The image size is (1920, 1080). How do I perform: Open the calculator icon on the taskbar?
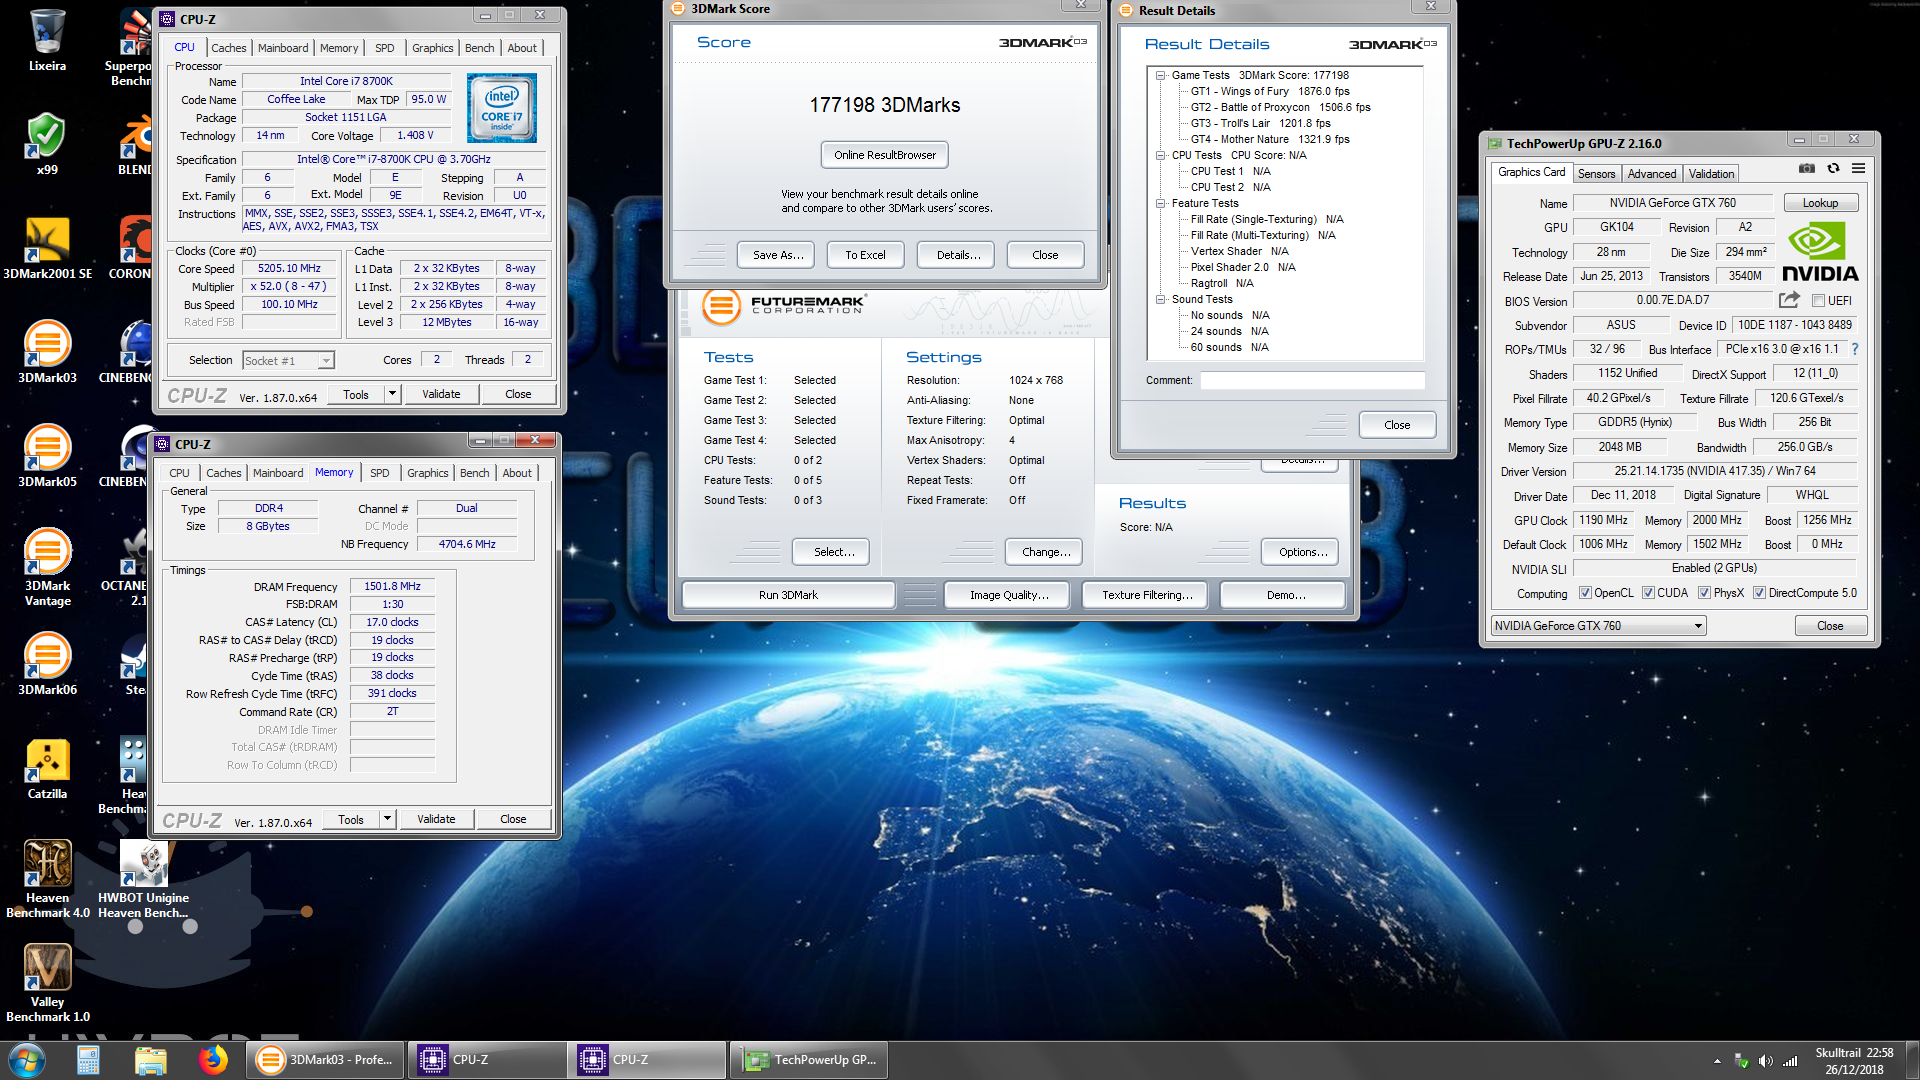pyautogui.click(x=88, y=1060)
